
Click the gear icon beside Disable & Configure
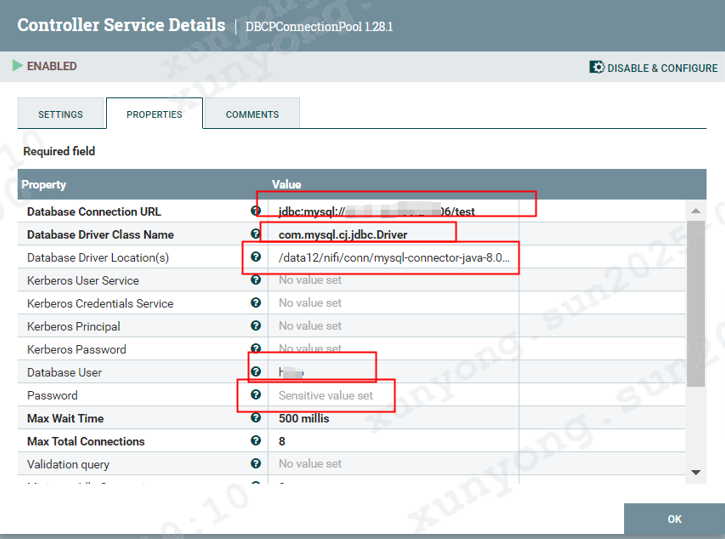596,67
